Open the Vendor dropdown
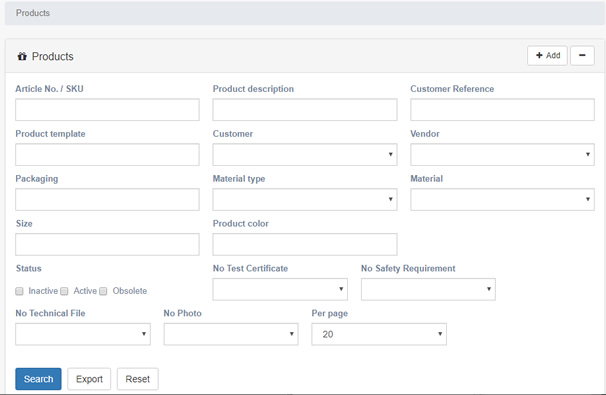Viewport: 606px width, 395px height. click(502, 155)
